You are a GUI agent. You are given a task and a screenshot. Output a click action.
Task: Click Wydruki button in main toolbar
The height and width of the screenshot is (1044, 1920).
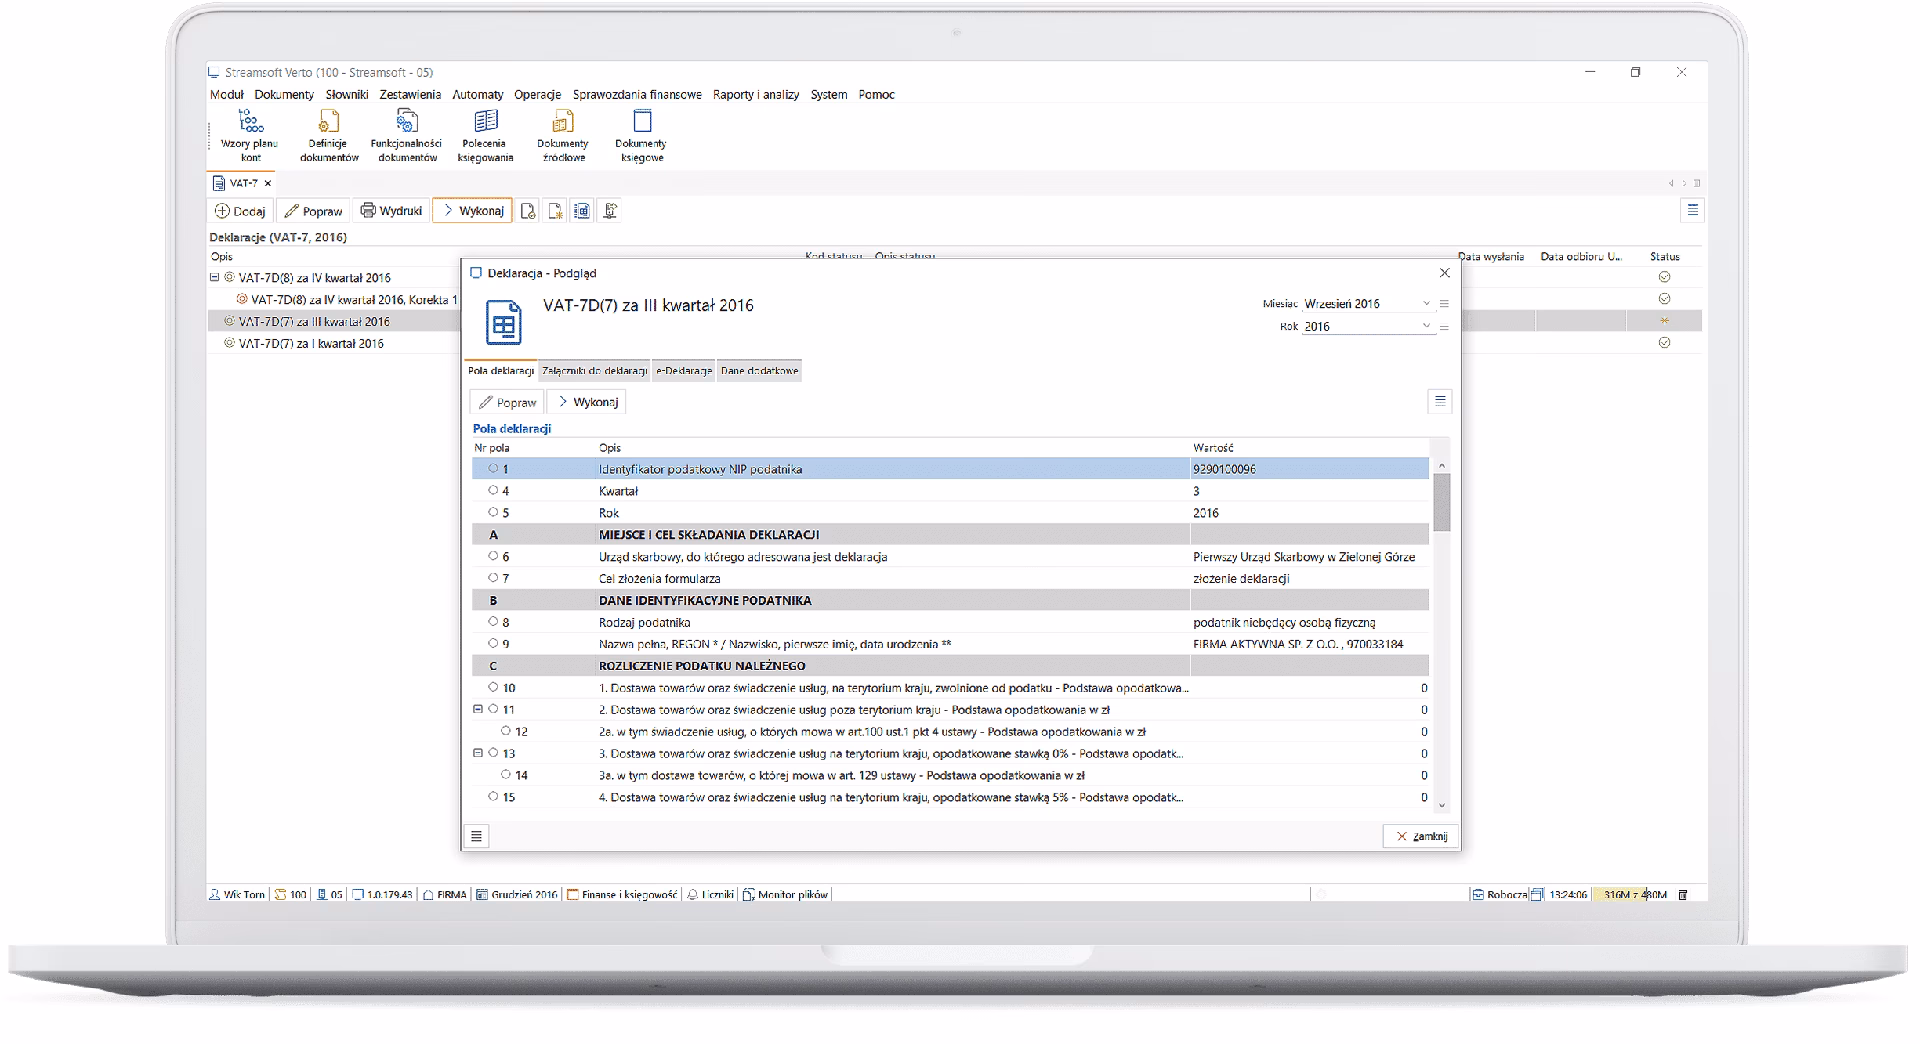tap(392, 211)
